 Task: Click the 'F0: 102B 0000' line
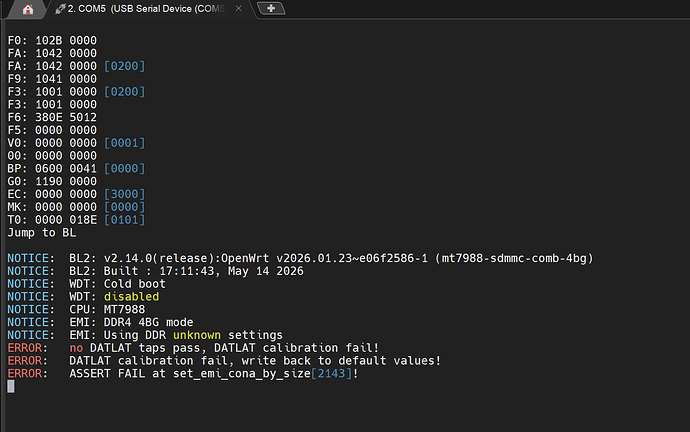point(52,40)
